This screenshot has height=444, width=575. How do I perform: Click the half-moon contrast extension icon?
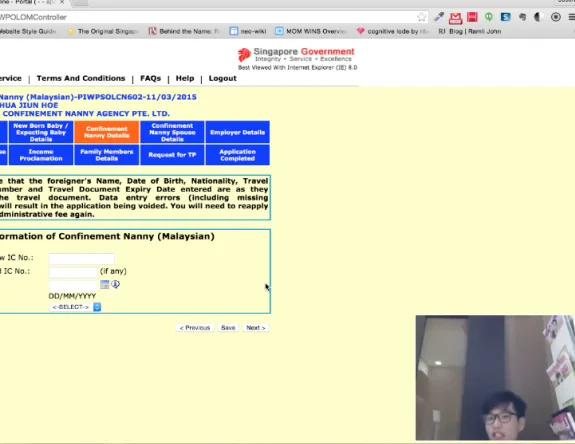[538, 17]
